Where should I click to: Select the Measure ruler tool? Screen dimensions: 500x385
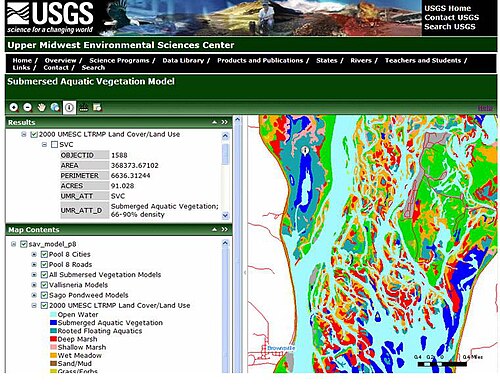[83, 107]
